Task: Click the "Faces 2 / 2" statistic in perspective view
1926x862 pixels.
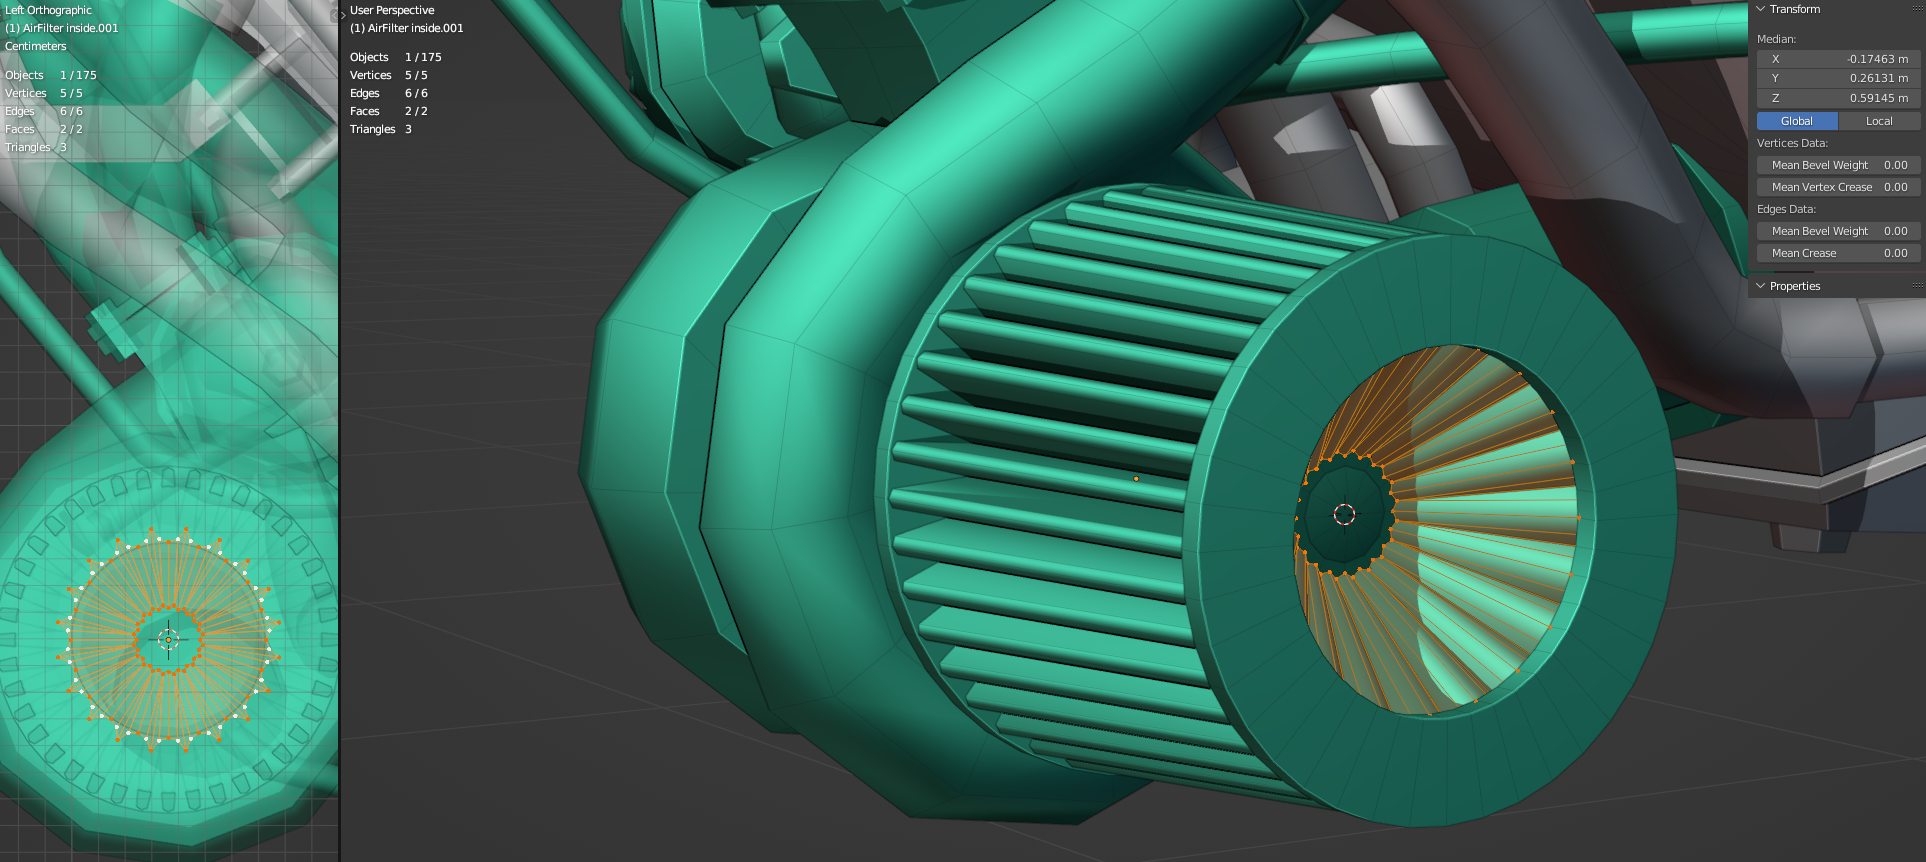Action: coord(389,111)
